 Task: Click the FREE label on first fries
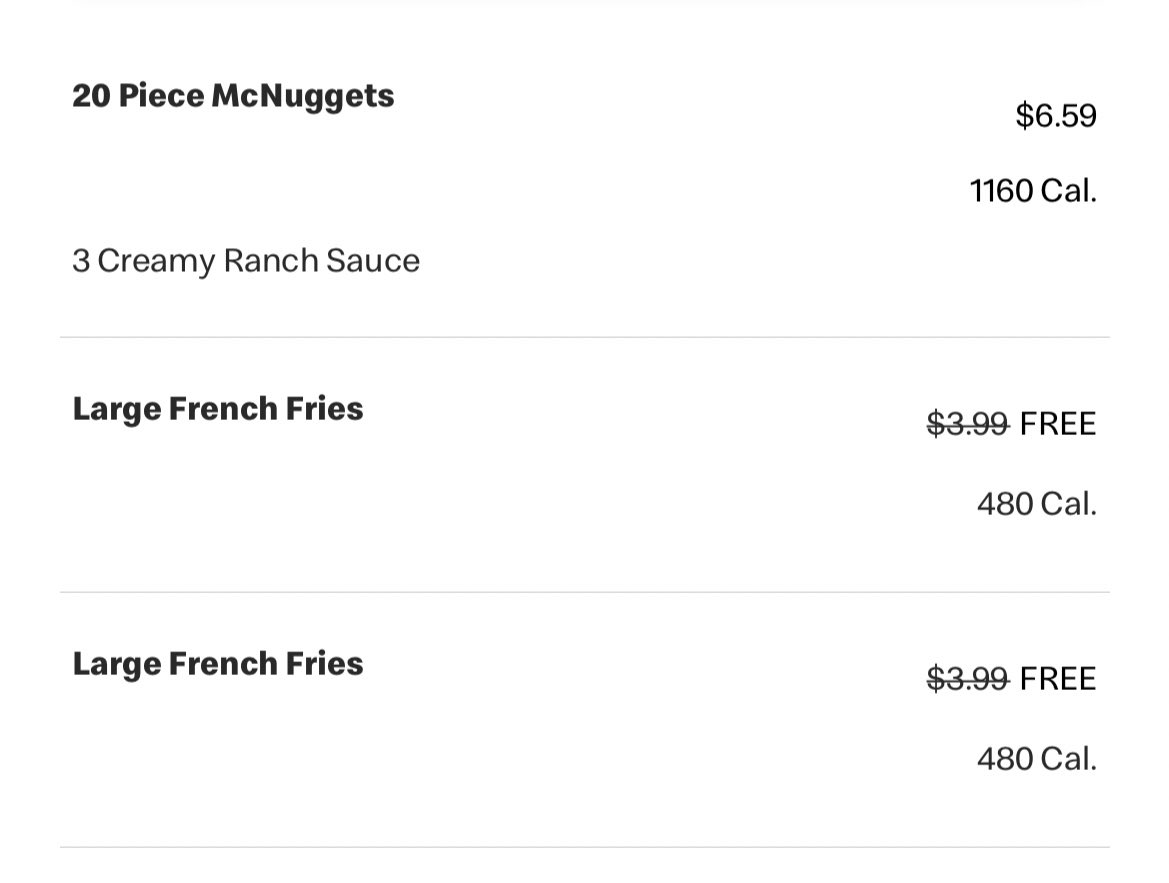click(1058, 424)
